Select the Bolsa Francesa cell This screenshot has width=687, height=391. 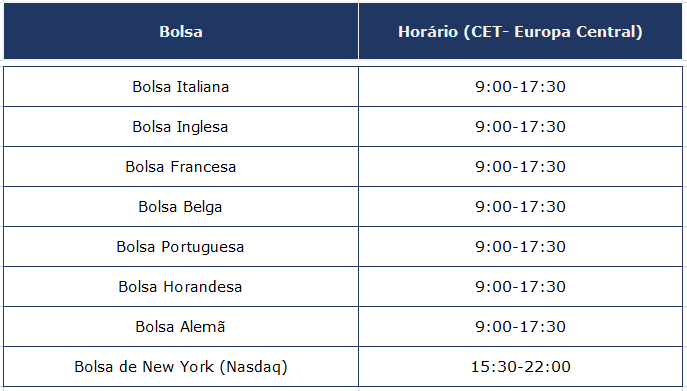(181, 167)
